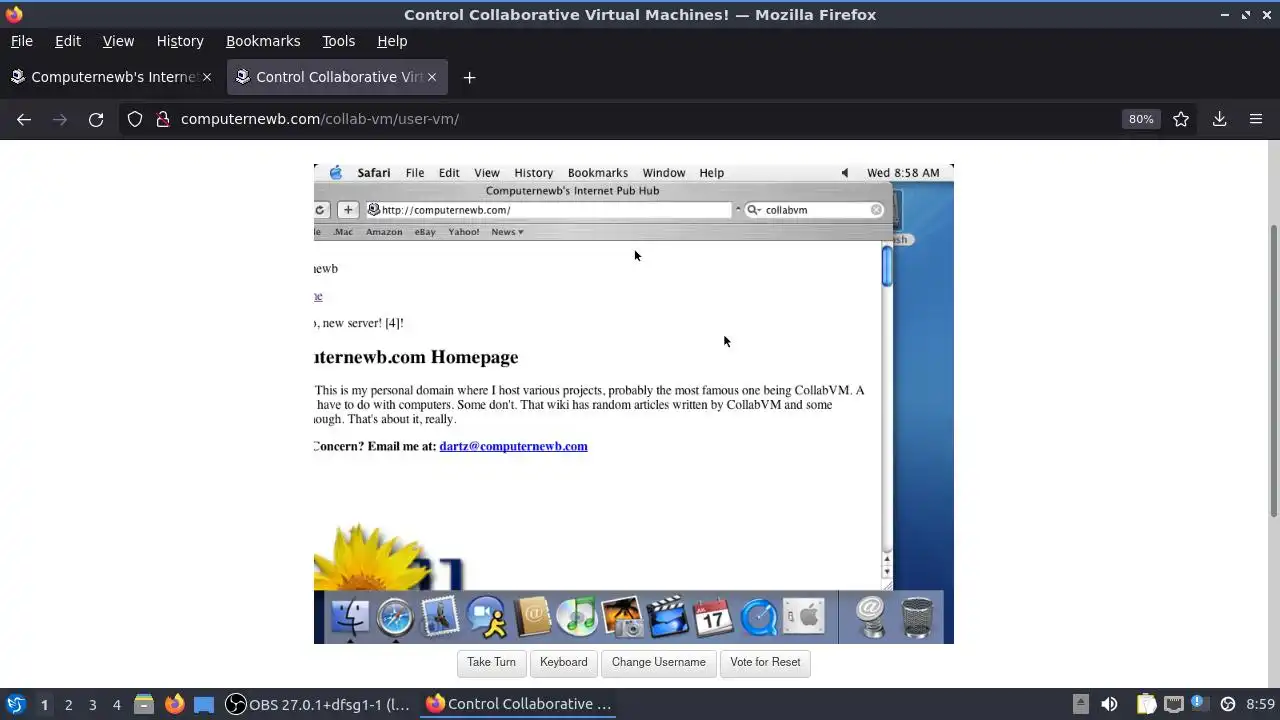
Task: Click the Vote for Reset button
Action: (765, 662)
